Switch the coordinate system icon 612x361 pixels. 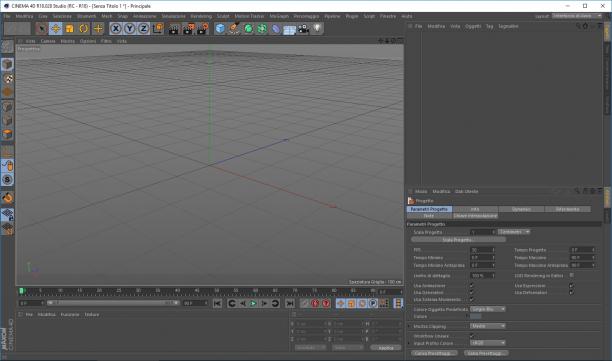[158, 28]
